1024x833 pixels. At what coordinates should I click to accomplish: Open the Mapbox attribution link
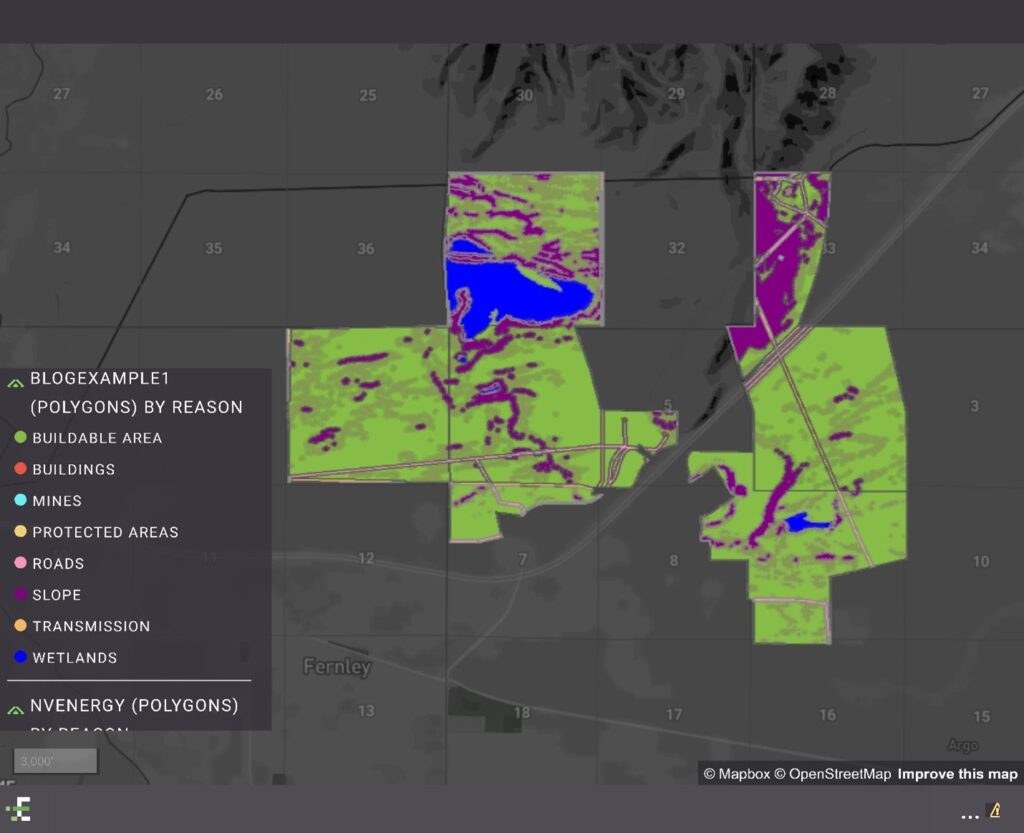[x=736, y=774]
